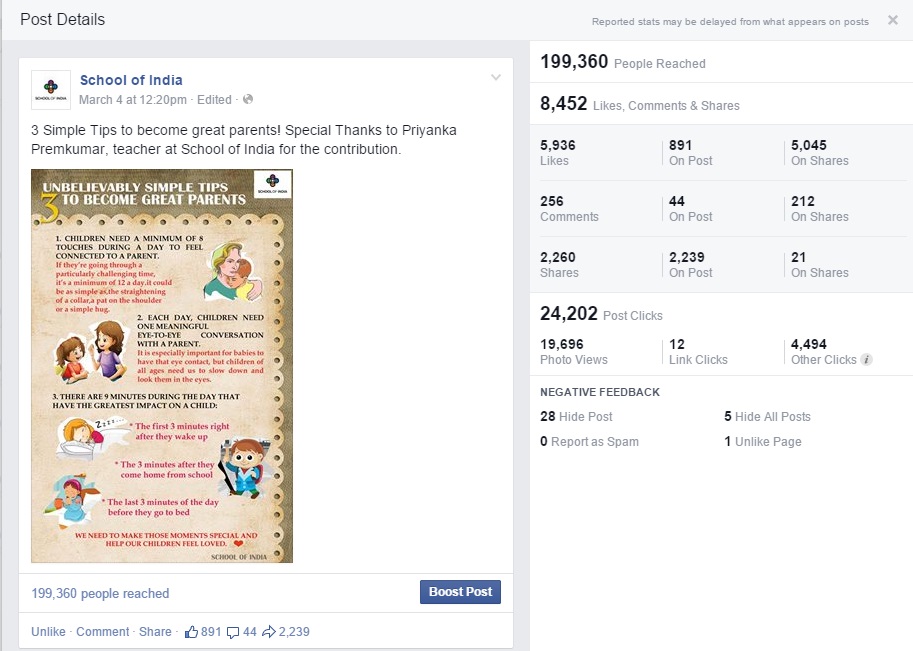Screen dimensions: 913x651
Task: Click the info icon beside Other Clicks
Action: [866, 360]
